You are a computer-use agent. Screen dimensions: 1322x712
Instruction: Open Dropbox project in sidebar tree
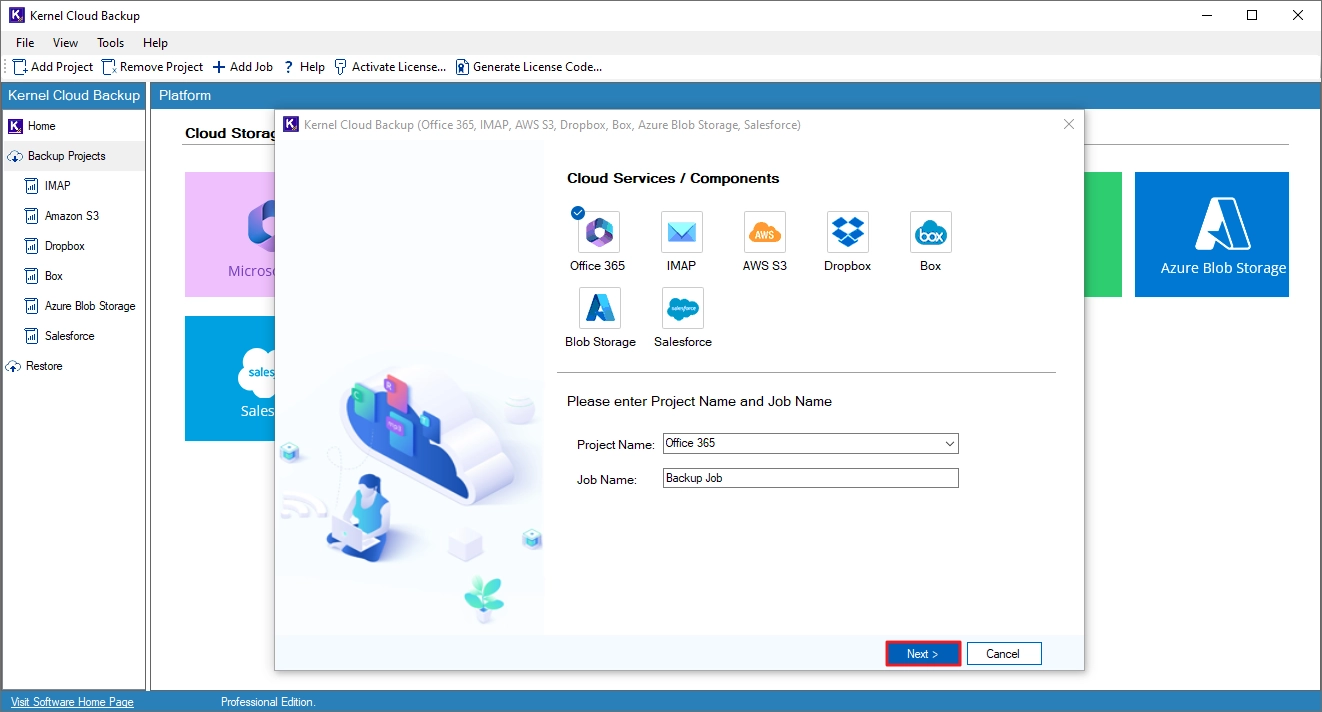coord(55,246)
